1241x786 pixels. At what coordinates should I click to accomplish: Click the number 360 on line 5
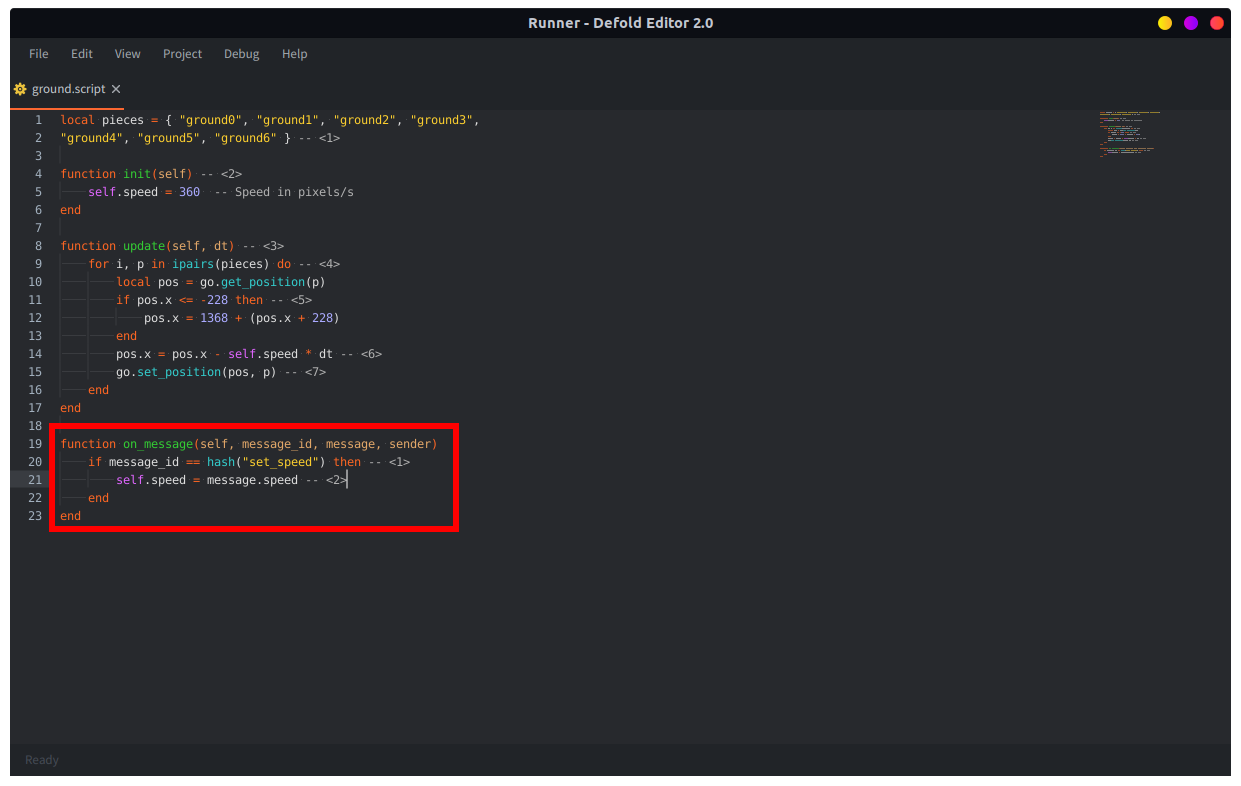coord(189,192)
